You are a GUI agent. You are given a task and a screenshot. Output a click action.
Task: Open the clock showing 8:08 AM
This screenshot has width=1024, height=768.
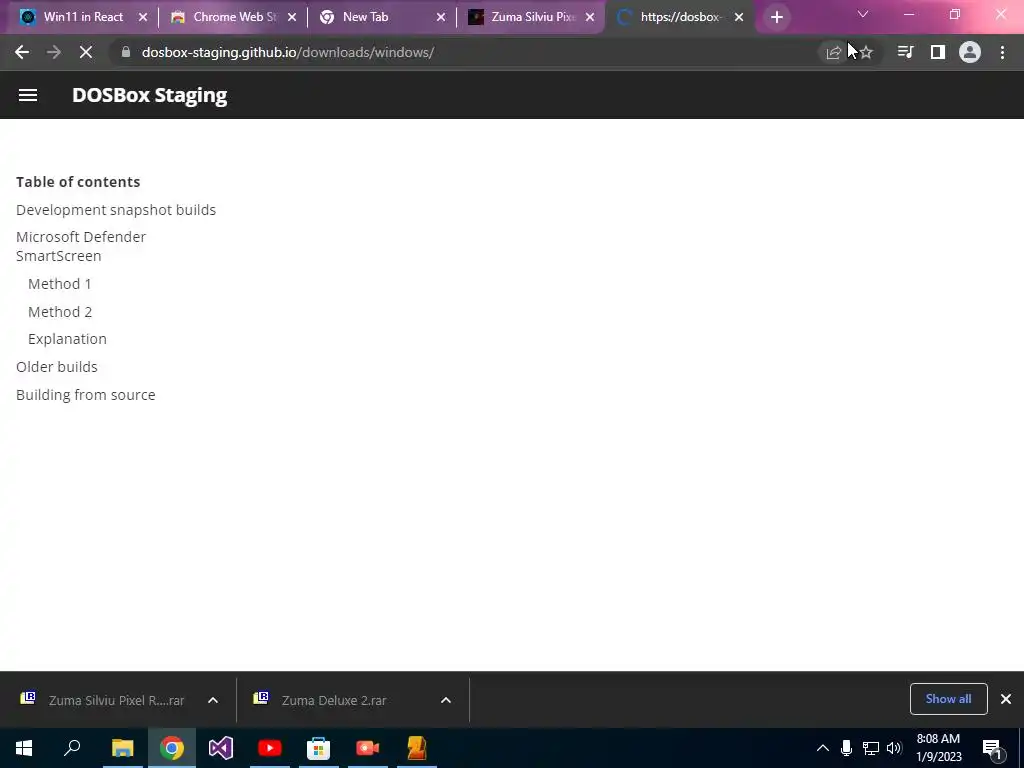938,748
